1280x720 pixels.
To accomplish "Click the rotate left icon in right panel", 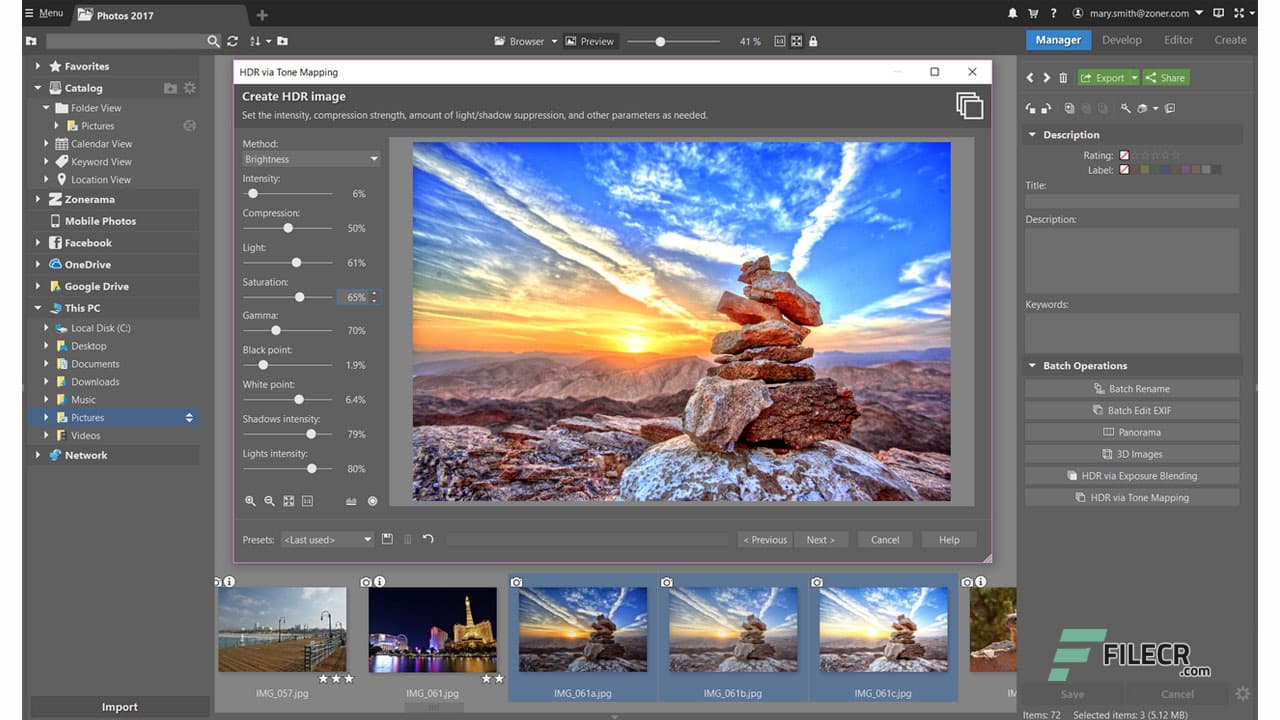I will [x=1033, y=109].
